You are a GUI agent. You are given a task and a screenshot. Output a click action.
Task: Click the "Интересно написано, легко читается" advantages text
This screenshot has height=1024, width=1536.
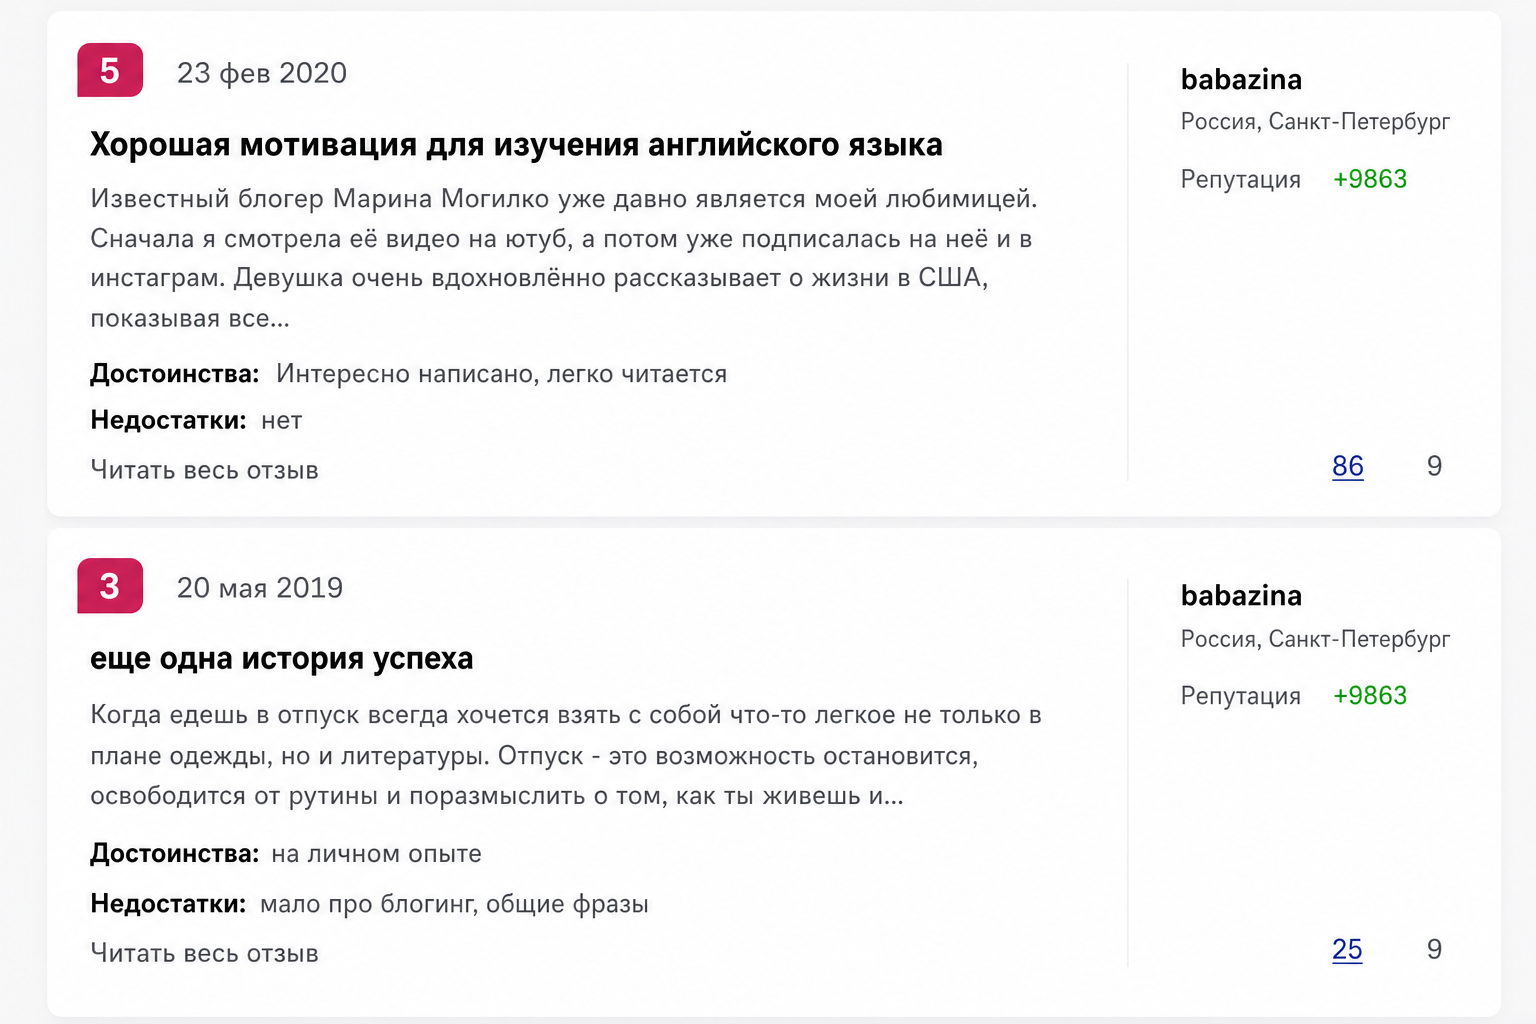tap(502, 374)
